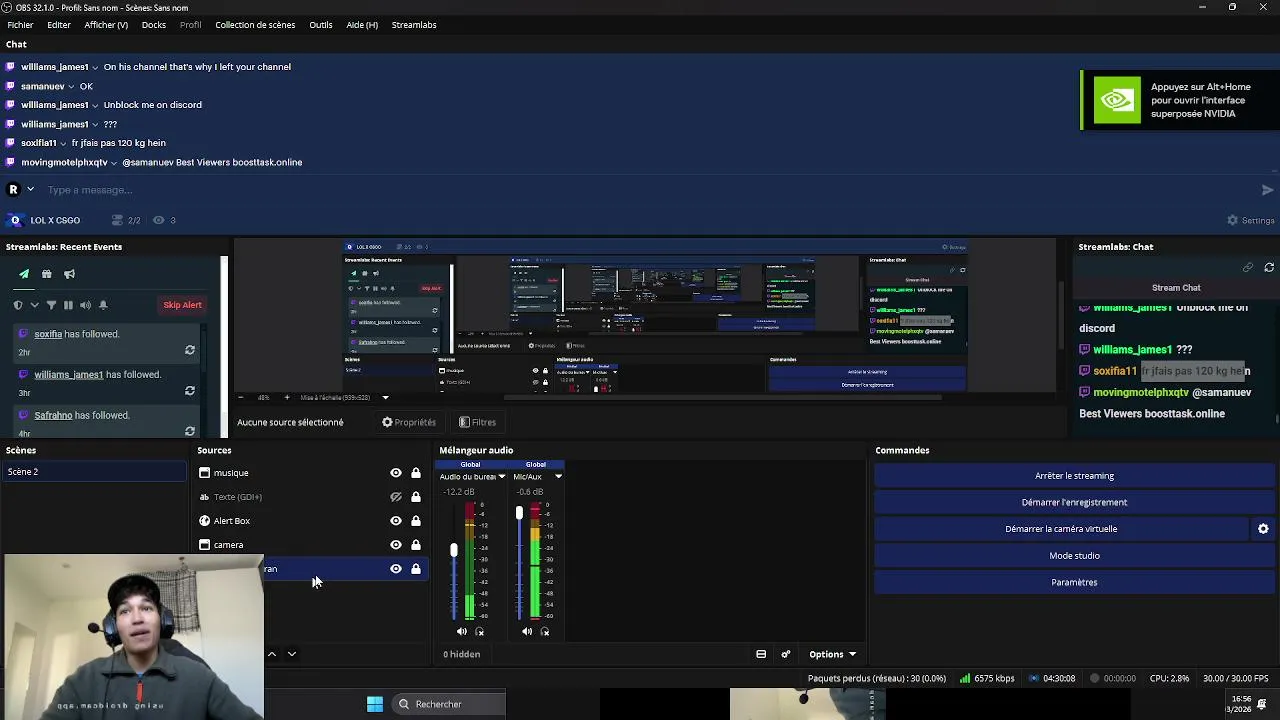Mute event sounds with the speaker icon
This screenshot has height=720, width=1280.
coord(85,305)
